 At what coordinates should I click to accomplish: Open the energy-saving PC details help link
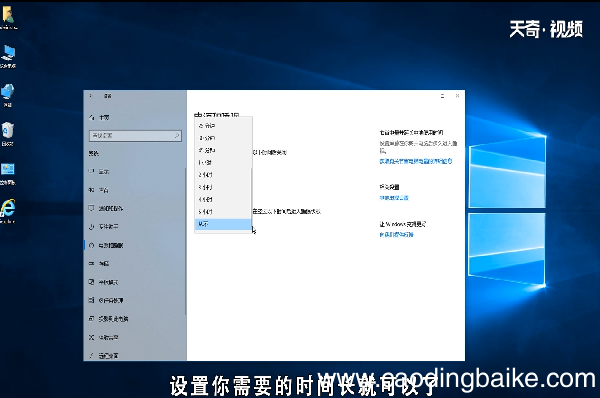tap(416, 161)
